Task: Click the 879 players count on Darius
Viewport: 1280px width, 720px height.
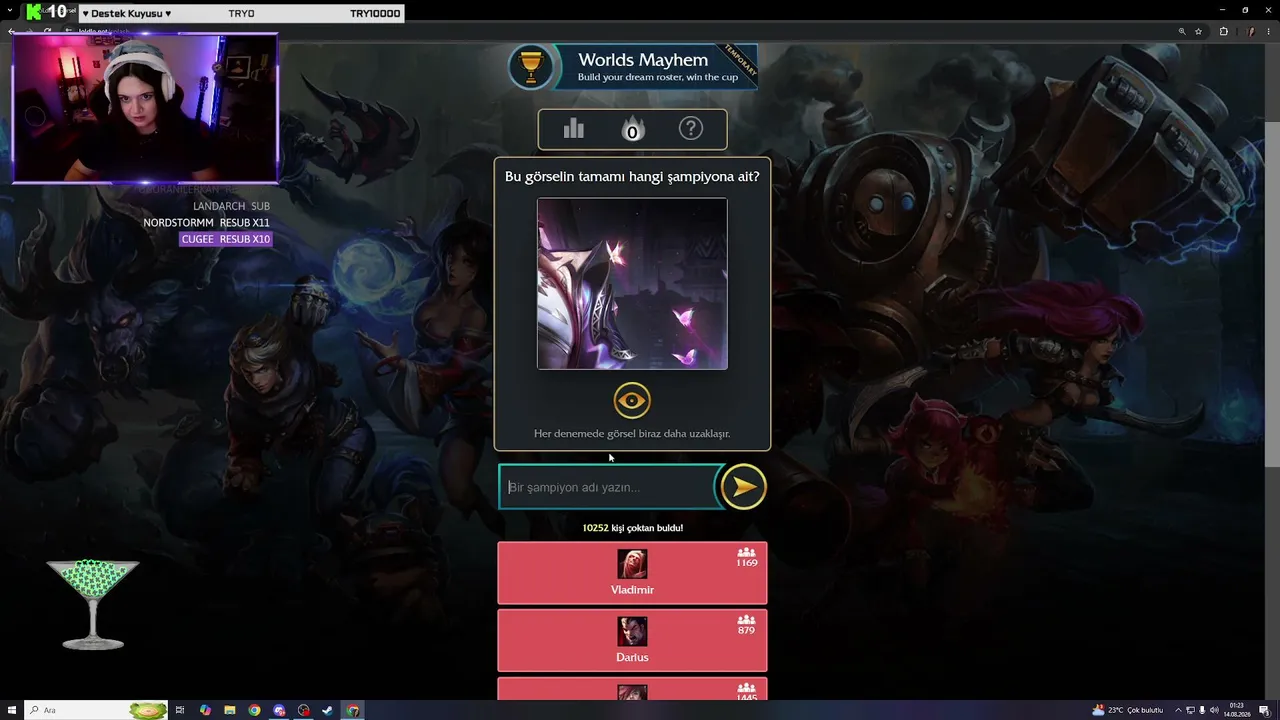Action: point(746,625)
